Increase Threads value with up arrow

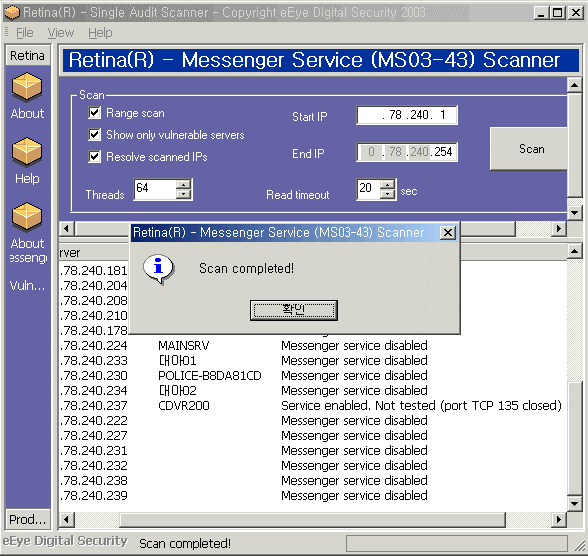[x=183, y=184]
